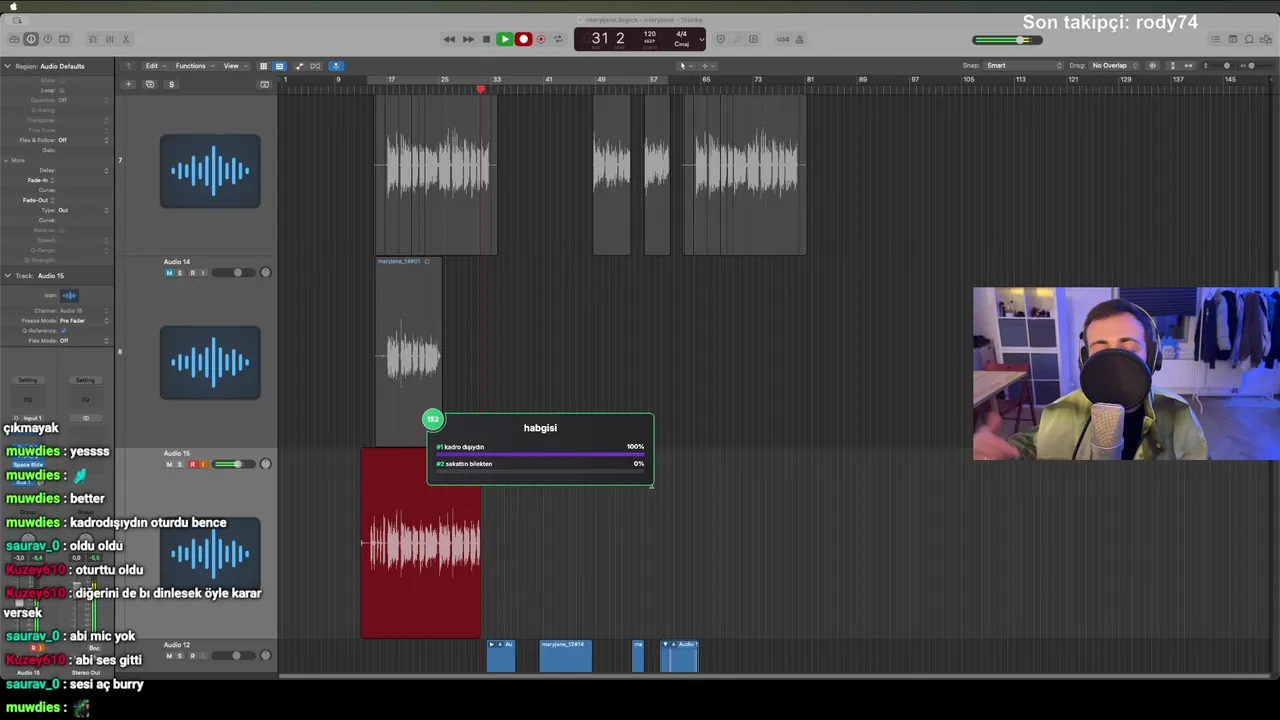Open Quick Help question mark button
This screenshot has width=1280, height=720.
click(47, 39)
